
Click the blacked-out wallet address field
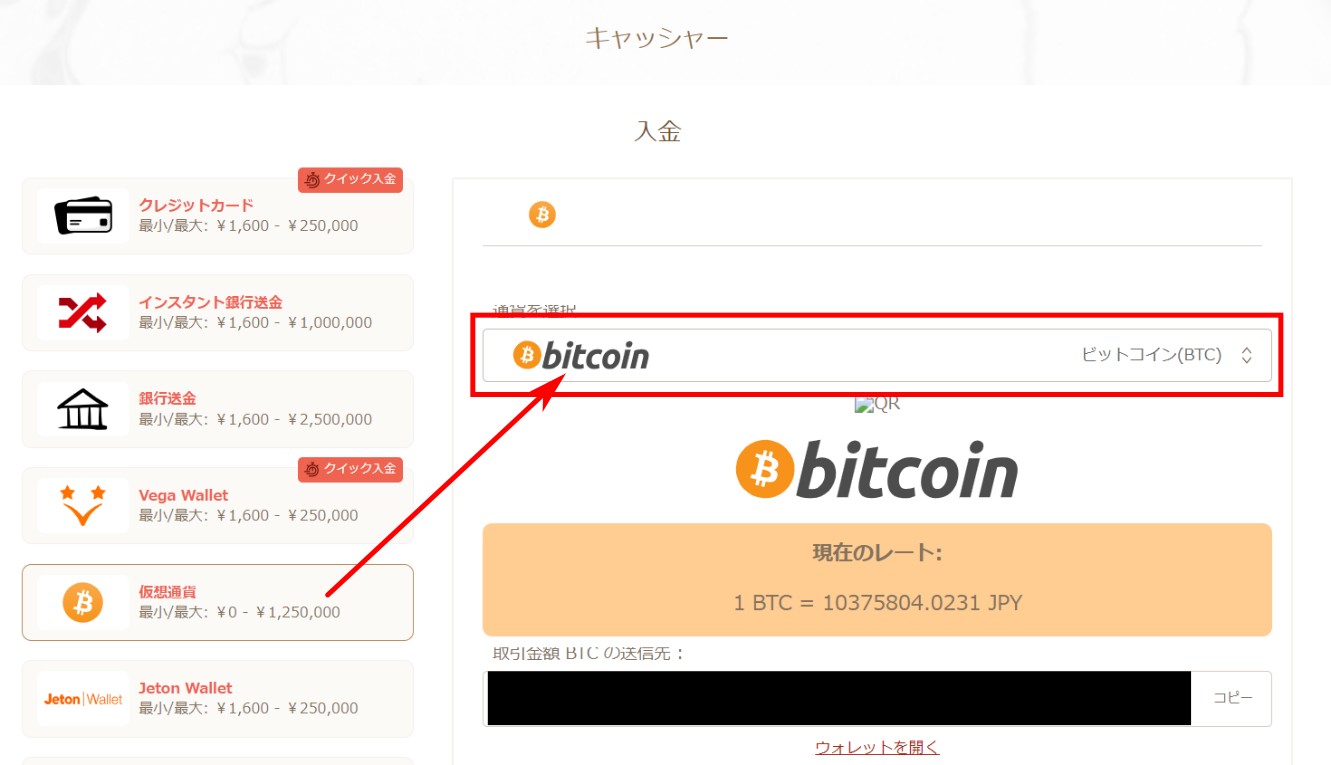[x=839, y=698]
